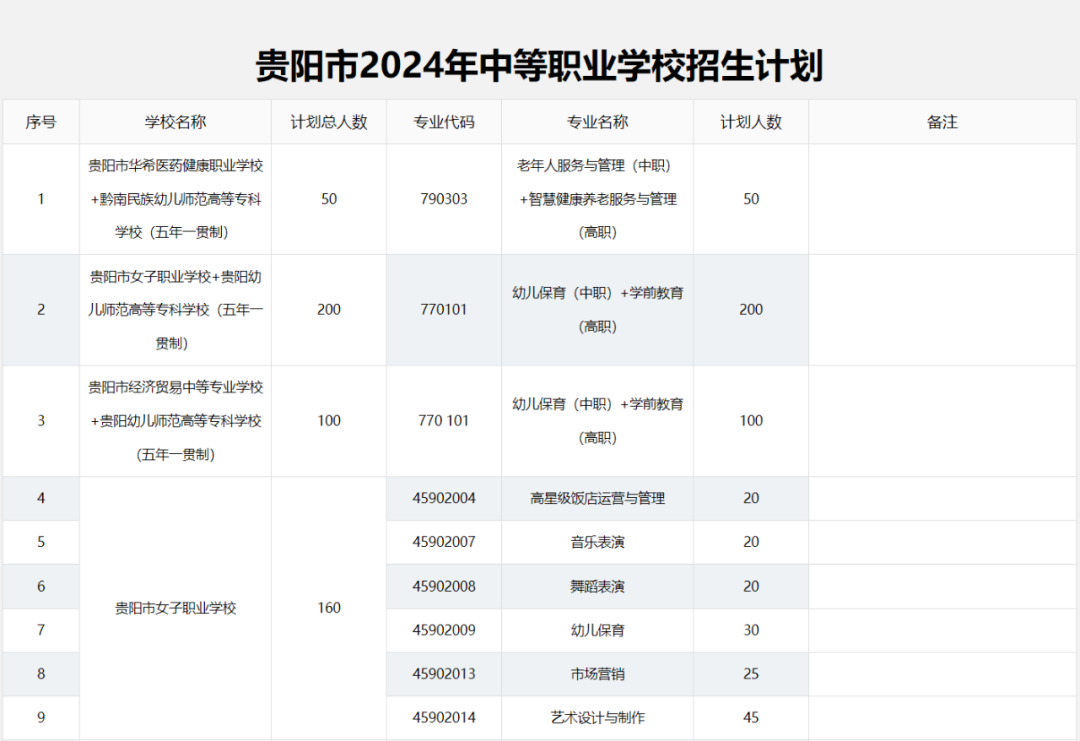Click the table title 贵阳市2024年中等职业学校招生计划
The width and height of the screenshot is (1080, 741).
click(540, 62)
